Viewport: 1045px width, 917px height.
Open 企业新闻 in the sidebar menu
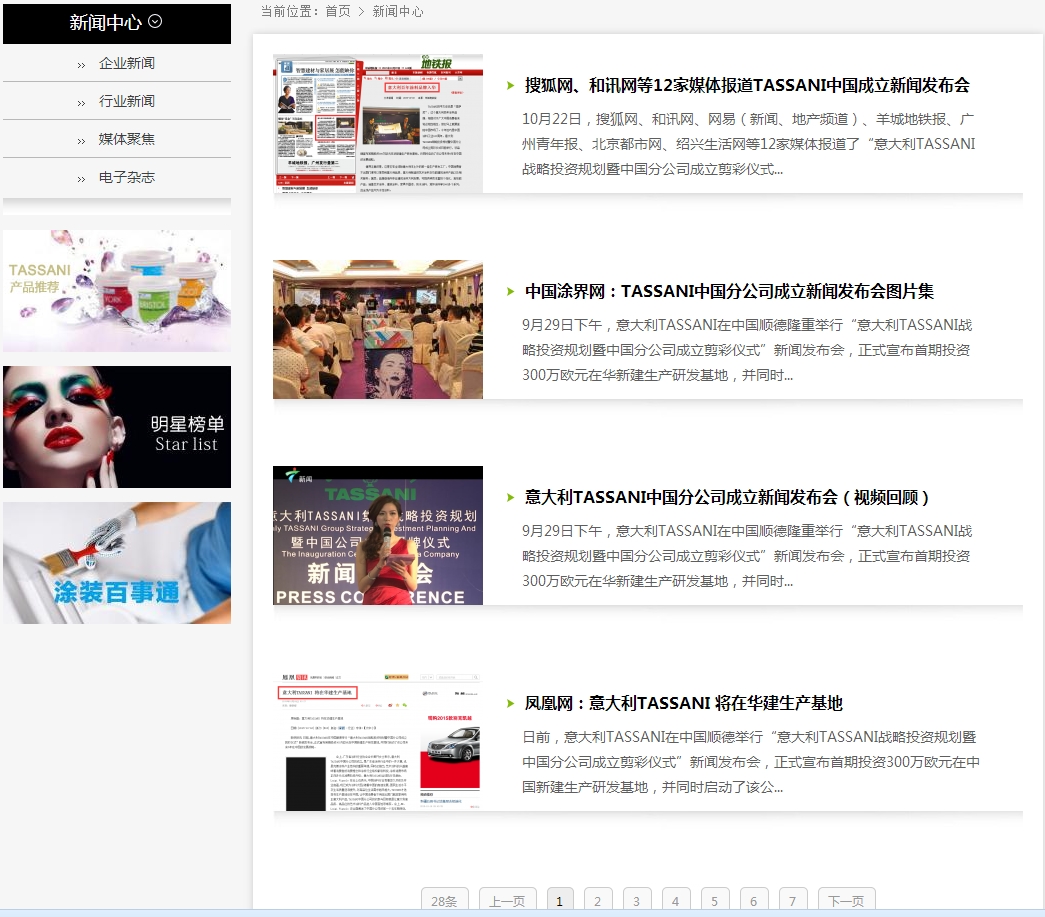[126, 63]
